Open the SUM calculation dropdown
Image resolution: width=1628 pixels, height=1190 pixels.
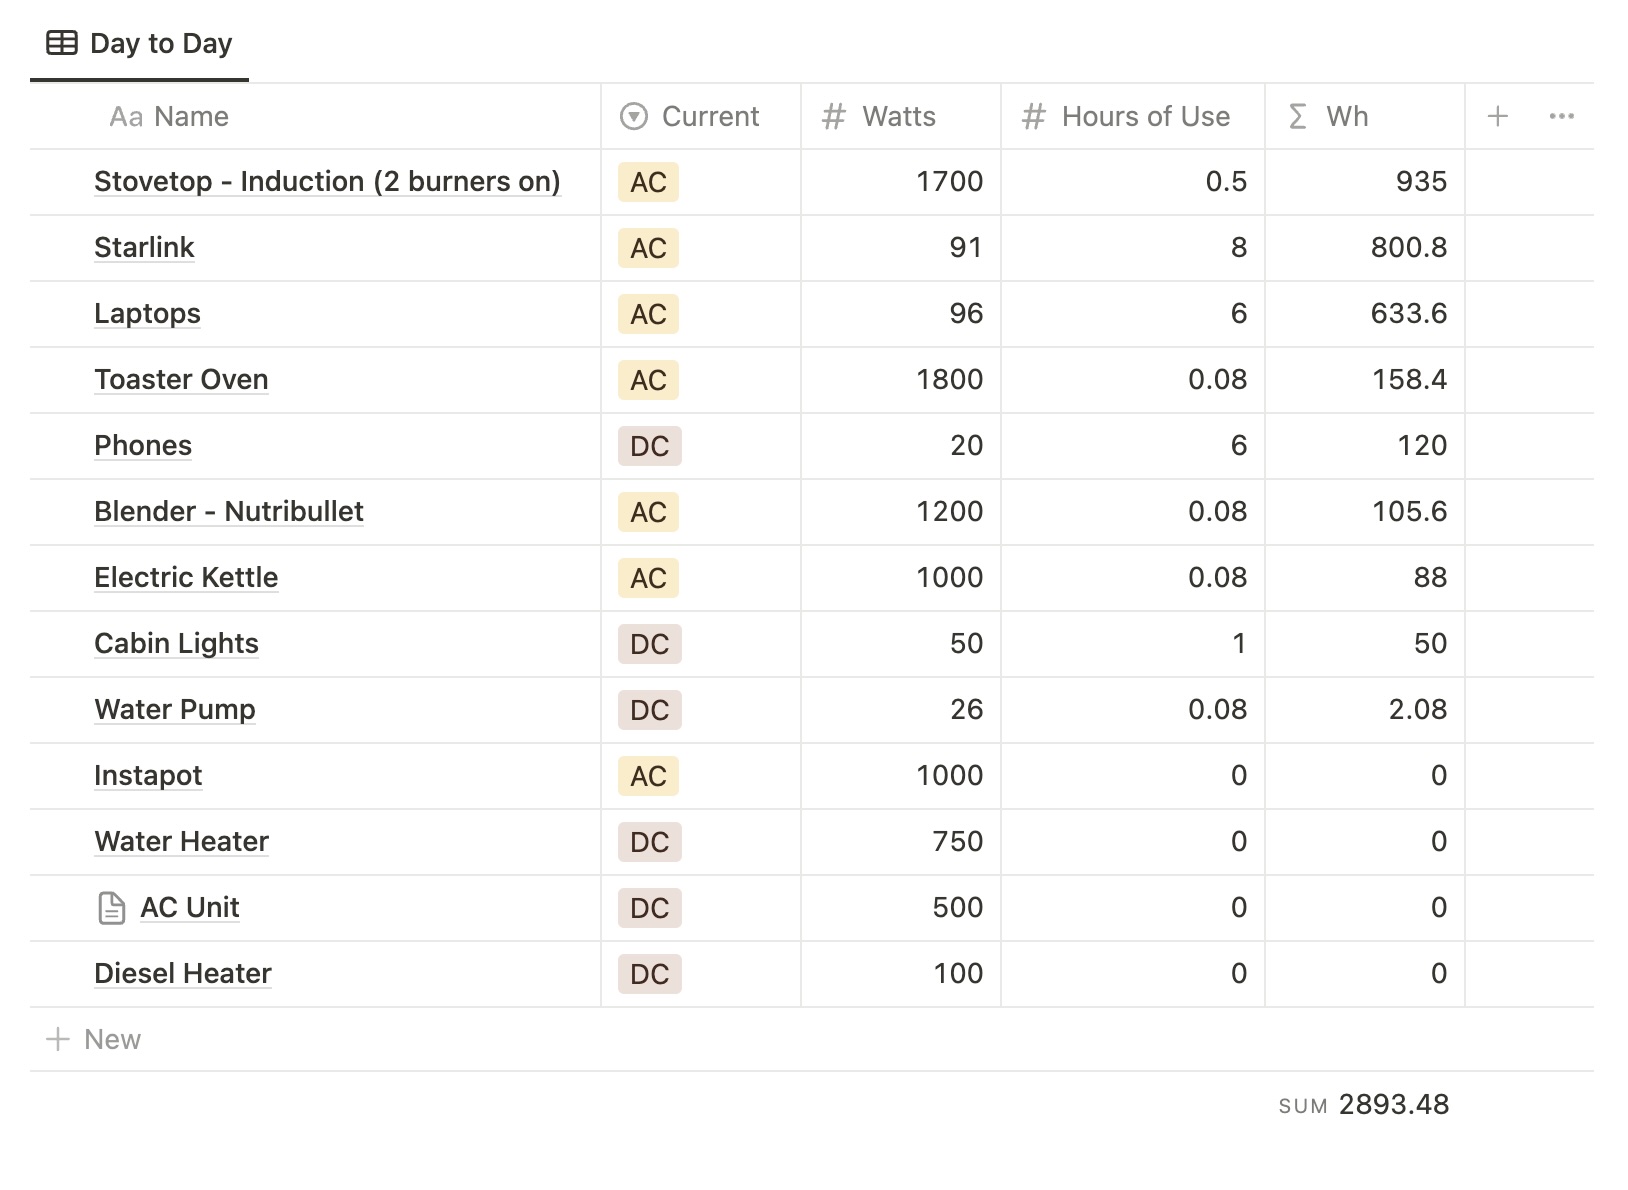[x=1363, y=1105]
